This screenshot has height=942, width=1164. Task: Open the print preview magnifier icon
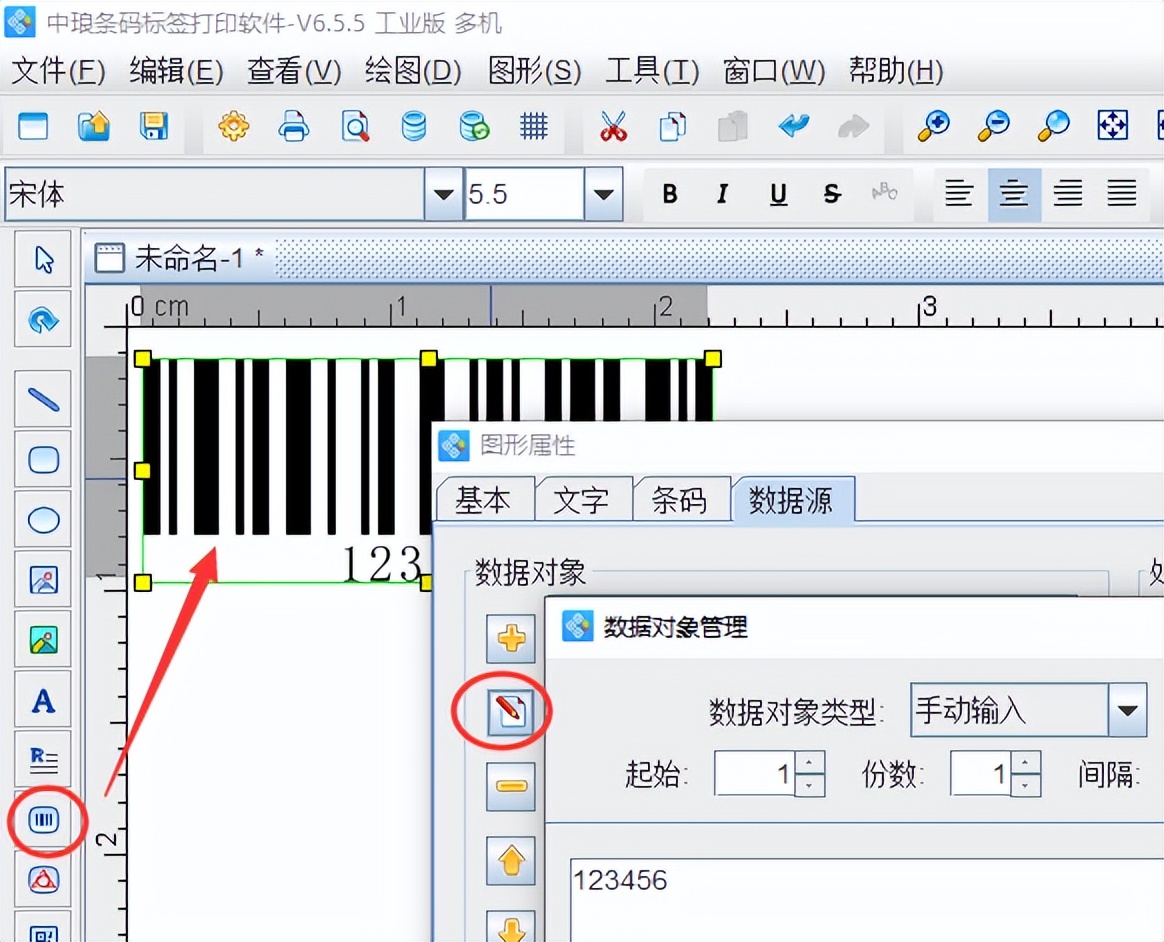[x=355, y=127]
